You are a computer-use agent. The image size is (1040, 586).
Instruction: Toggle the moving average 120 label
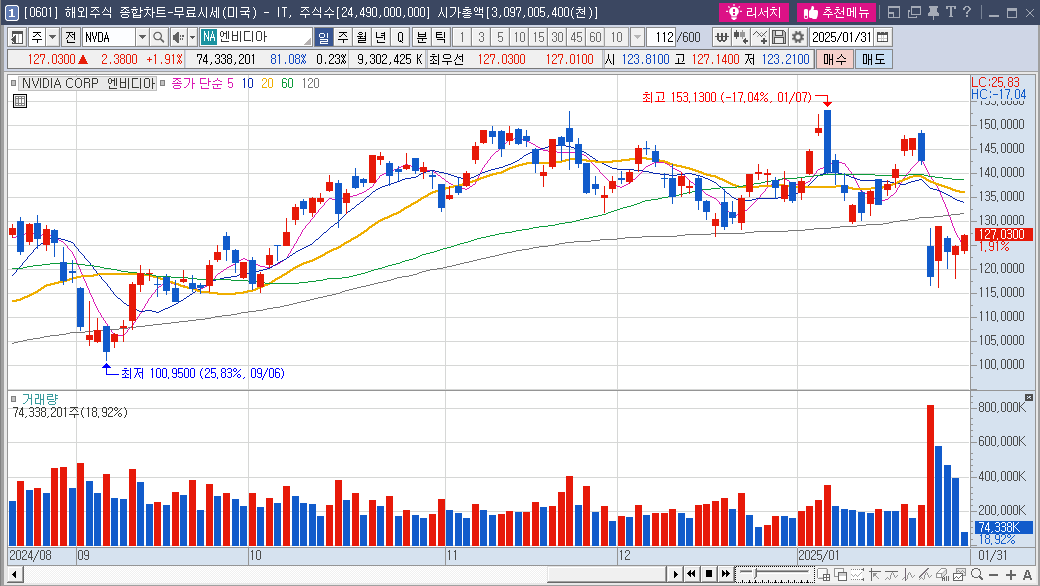[x=310, y=84]
